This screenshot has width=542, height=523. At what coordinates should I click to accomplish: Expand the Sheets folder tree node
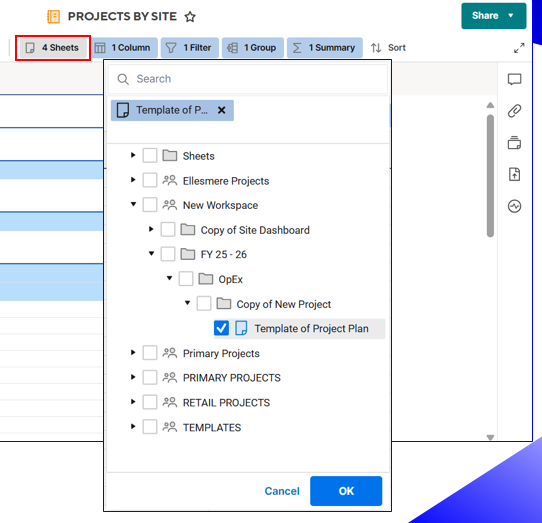[x=133, y=155]
